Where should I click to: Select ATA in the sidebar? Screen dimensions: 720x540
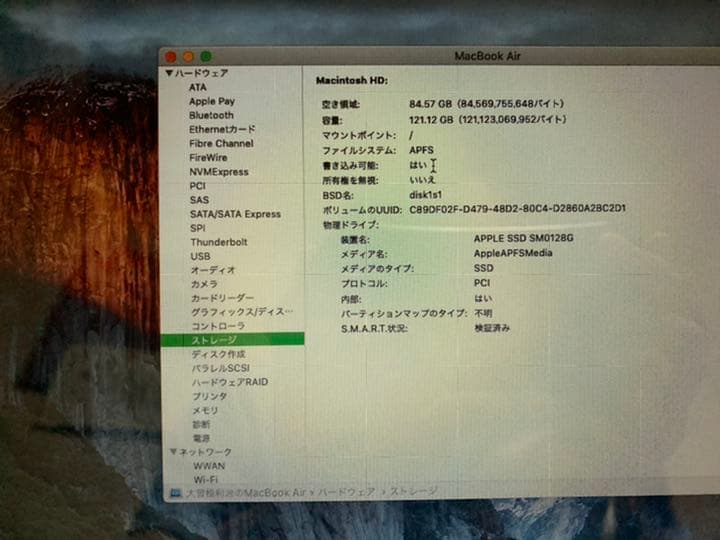point(197,87)
